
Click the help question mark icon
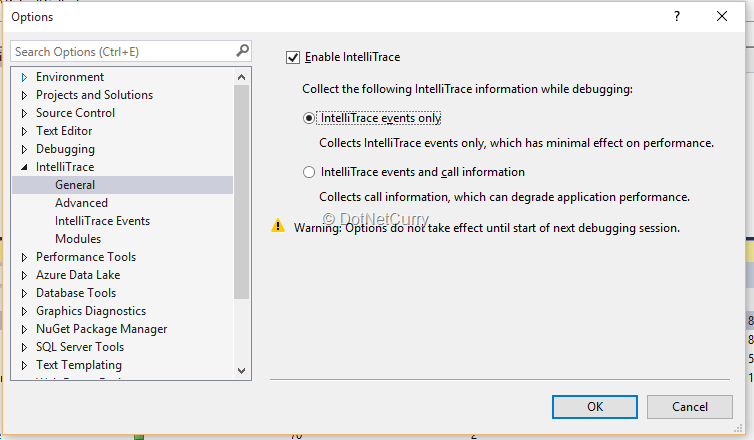click(x=677, y=16)
